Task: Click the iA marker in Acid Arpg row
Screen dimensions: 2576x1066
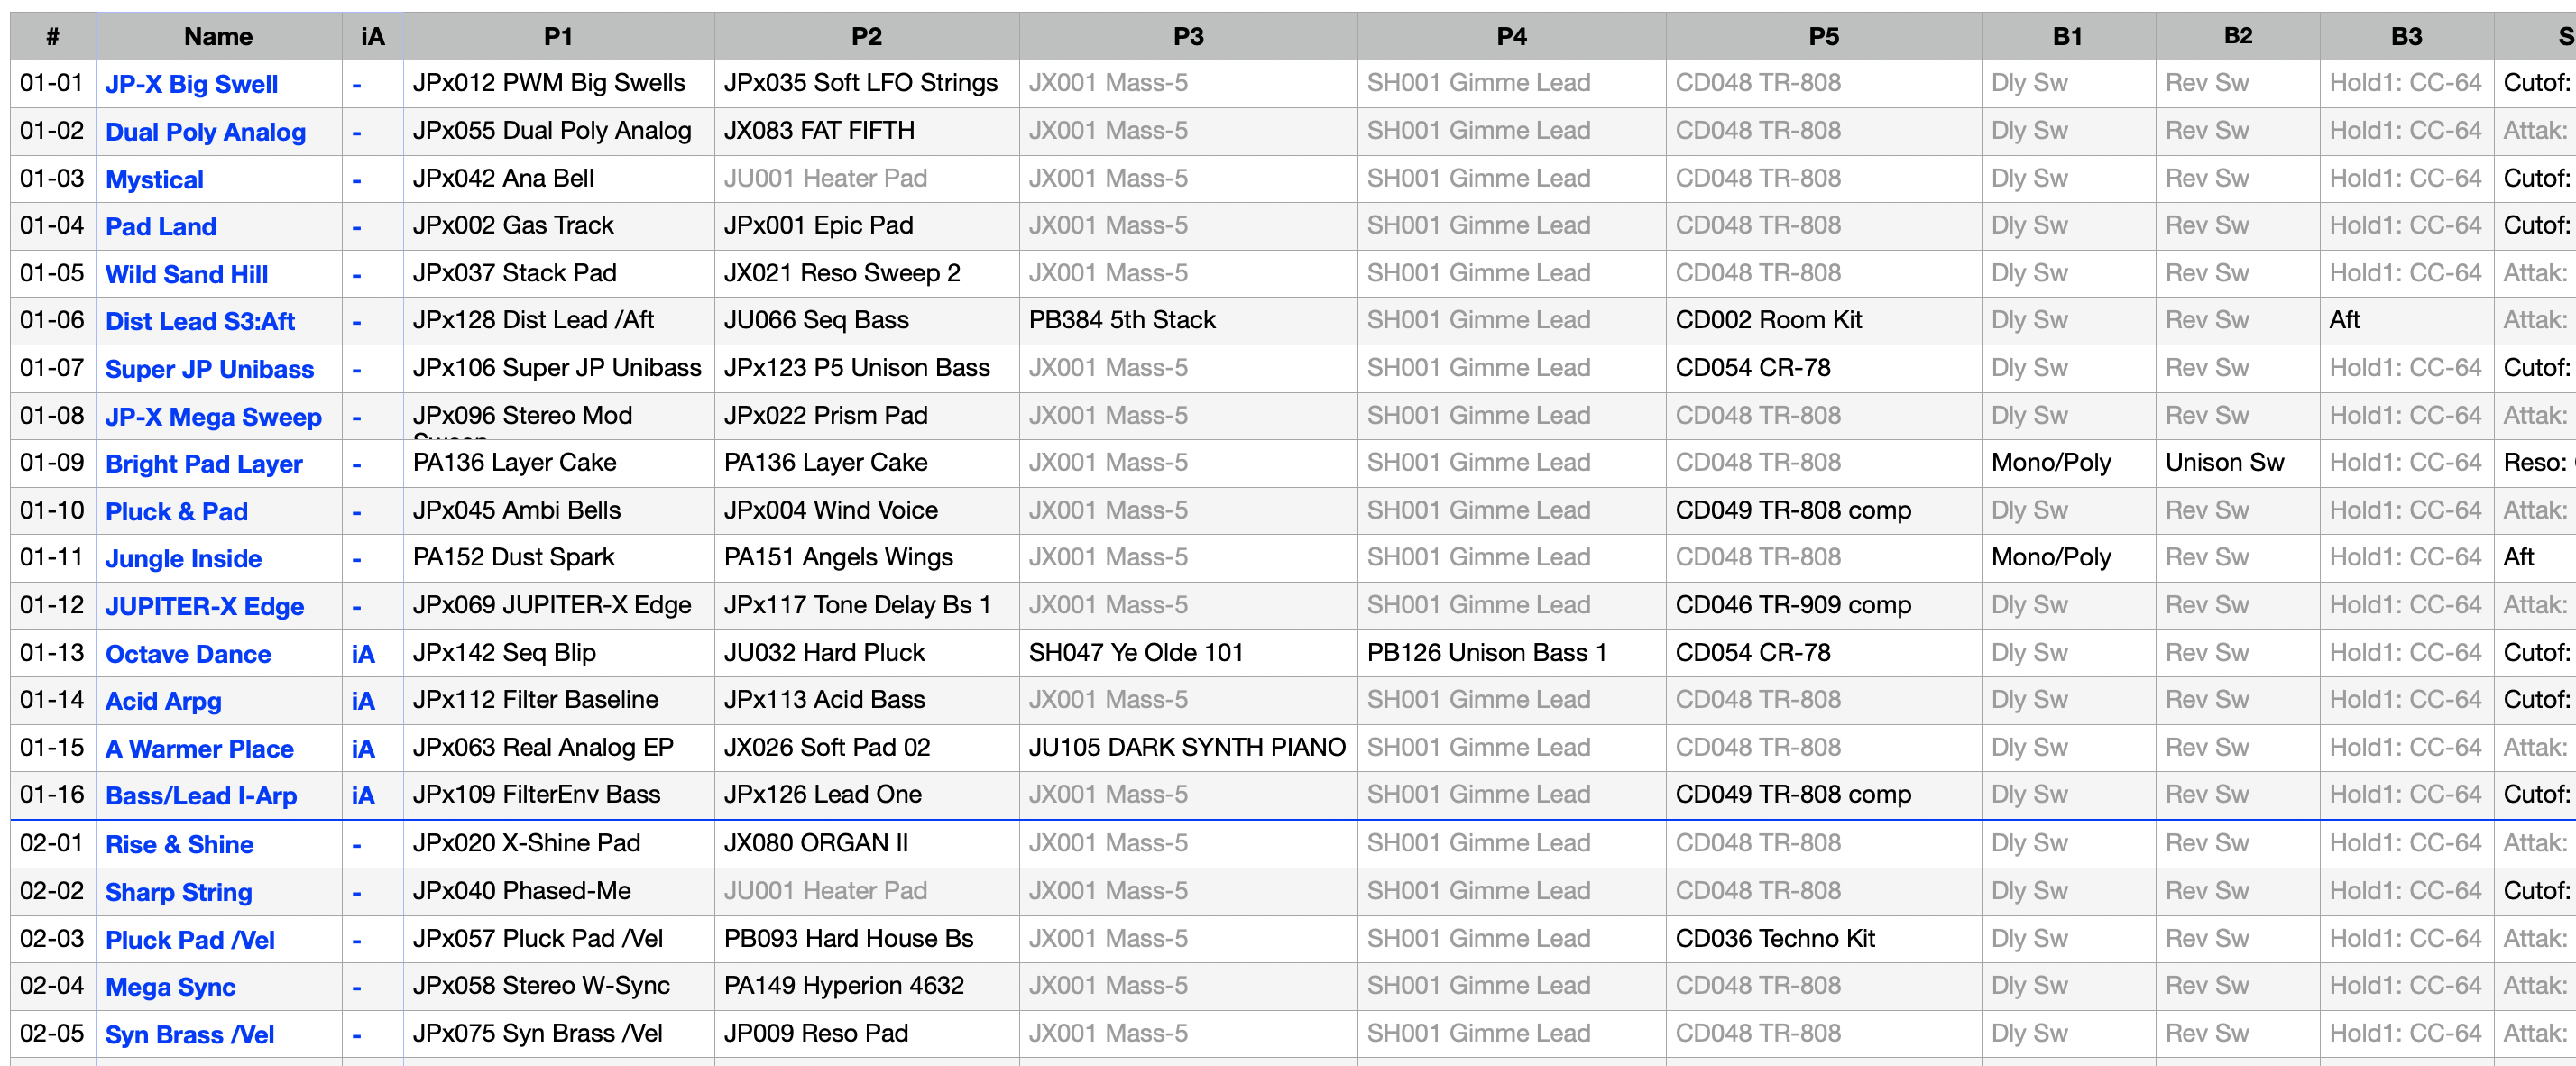Action: pos(363,702)
